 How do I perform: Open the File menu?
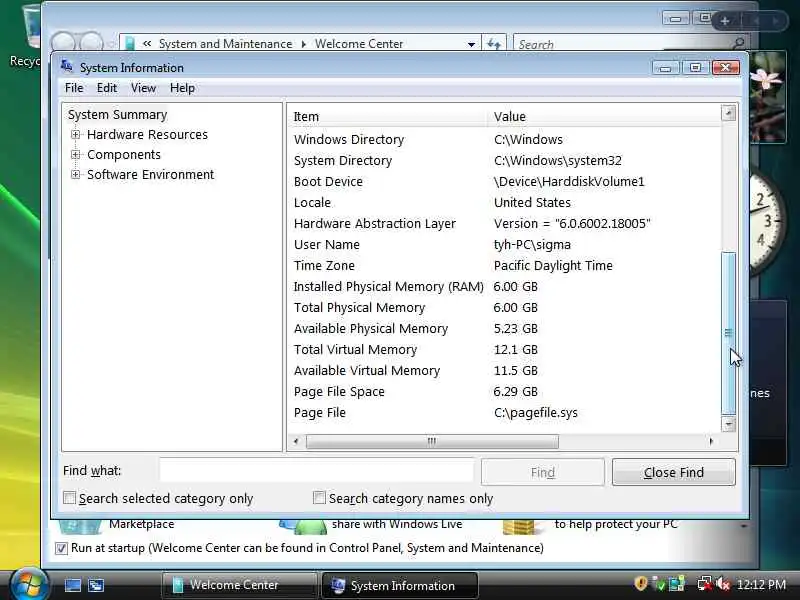pos(74,88)
